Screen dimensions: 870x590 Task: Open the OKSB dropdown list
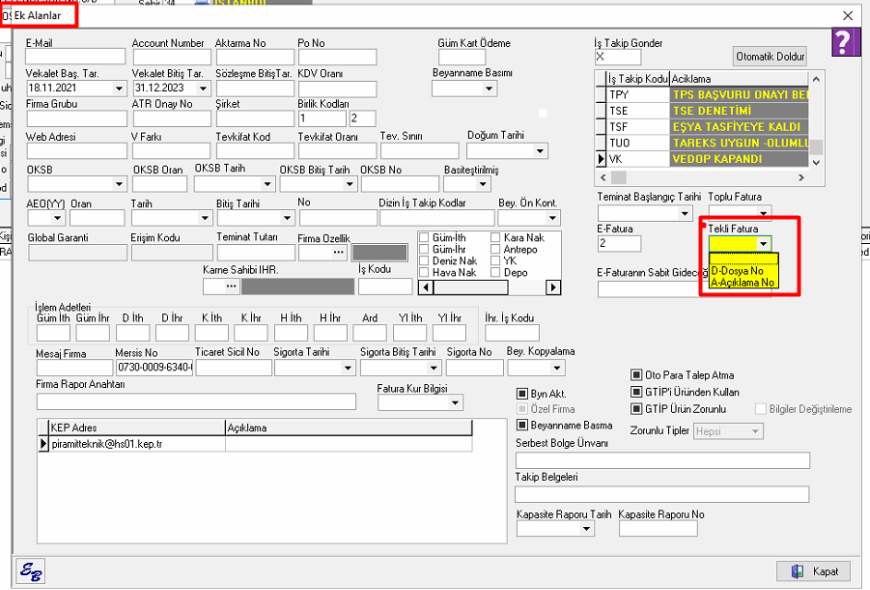pyautogui.click(x=119, y=184)
